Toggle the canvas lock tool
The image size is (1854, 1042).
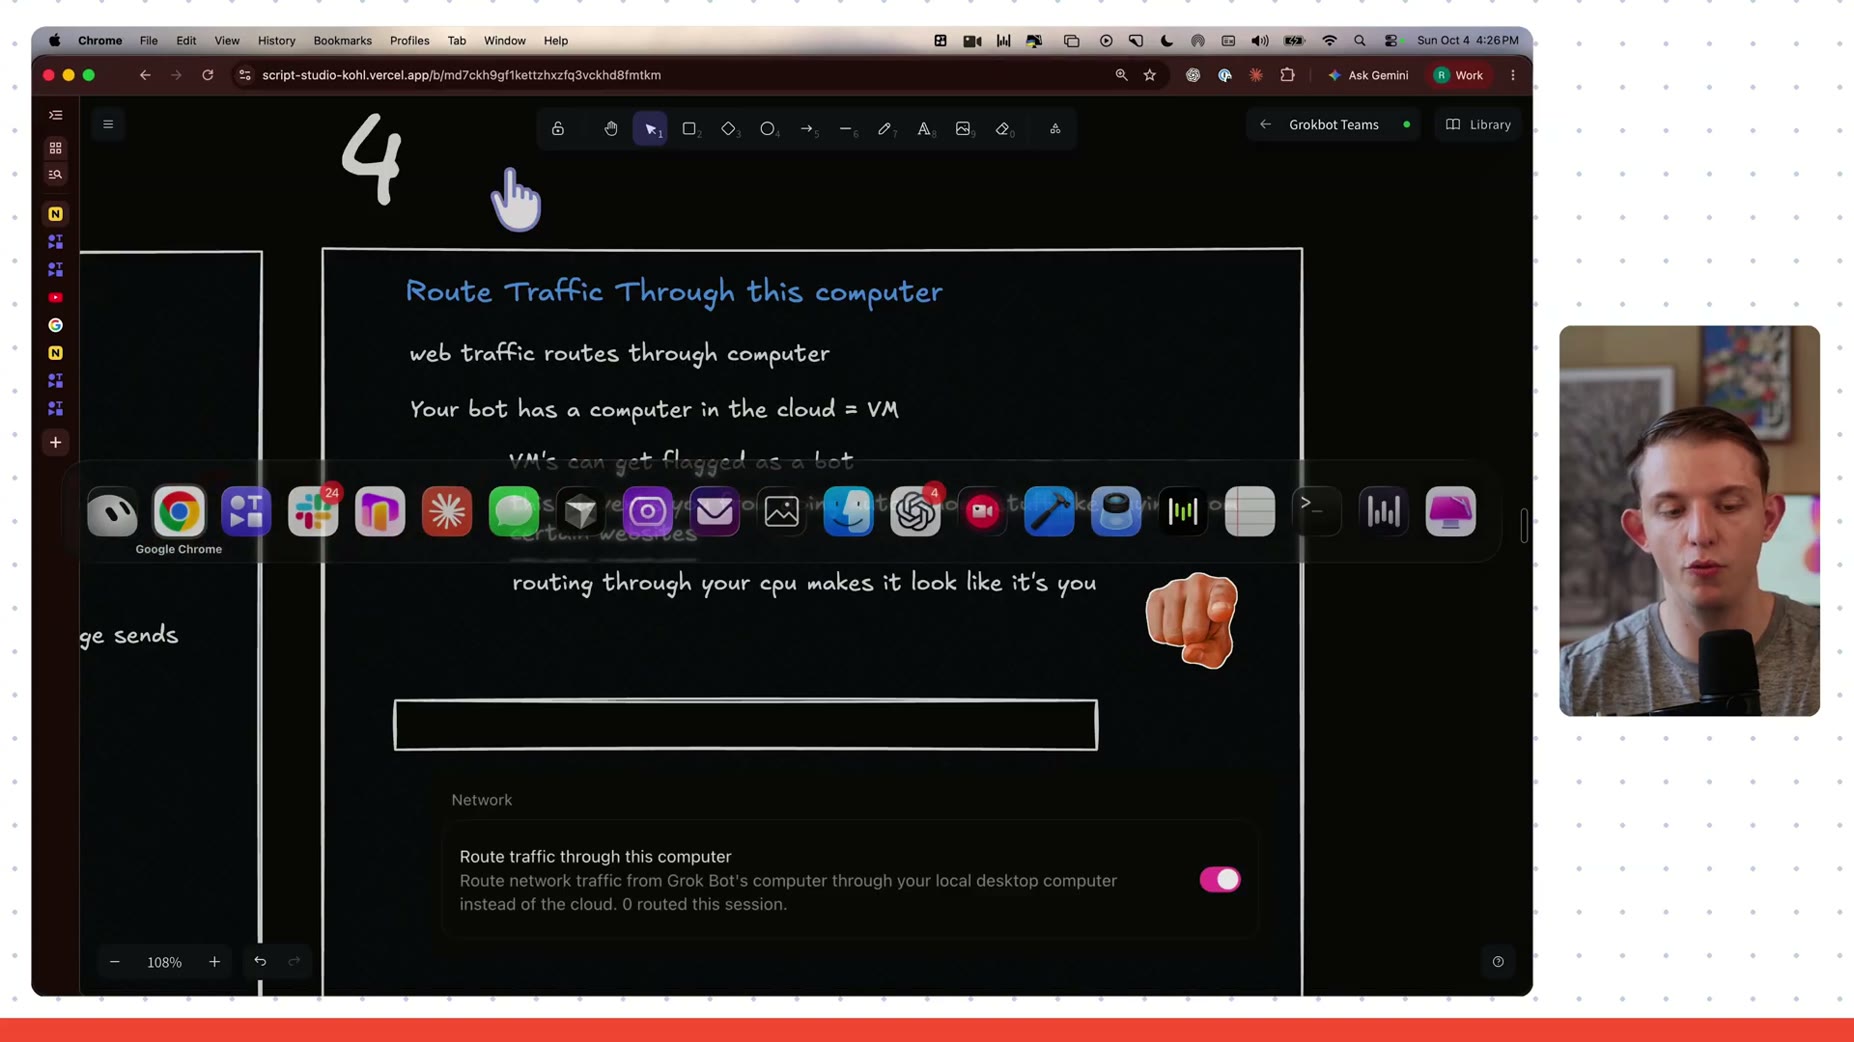pyautogui.click(x=558, y=129)
